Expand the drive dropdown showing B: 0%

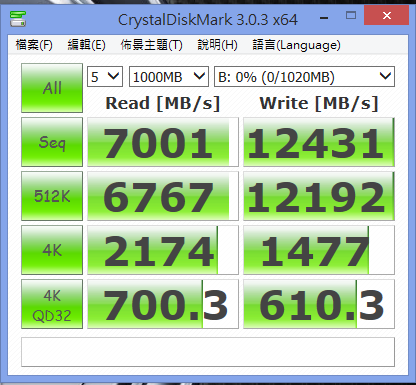(x=304, y=77)
